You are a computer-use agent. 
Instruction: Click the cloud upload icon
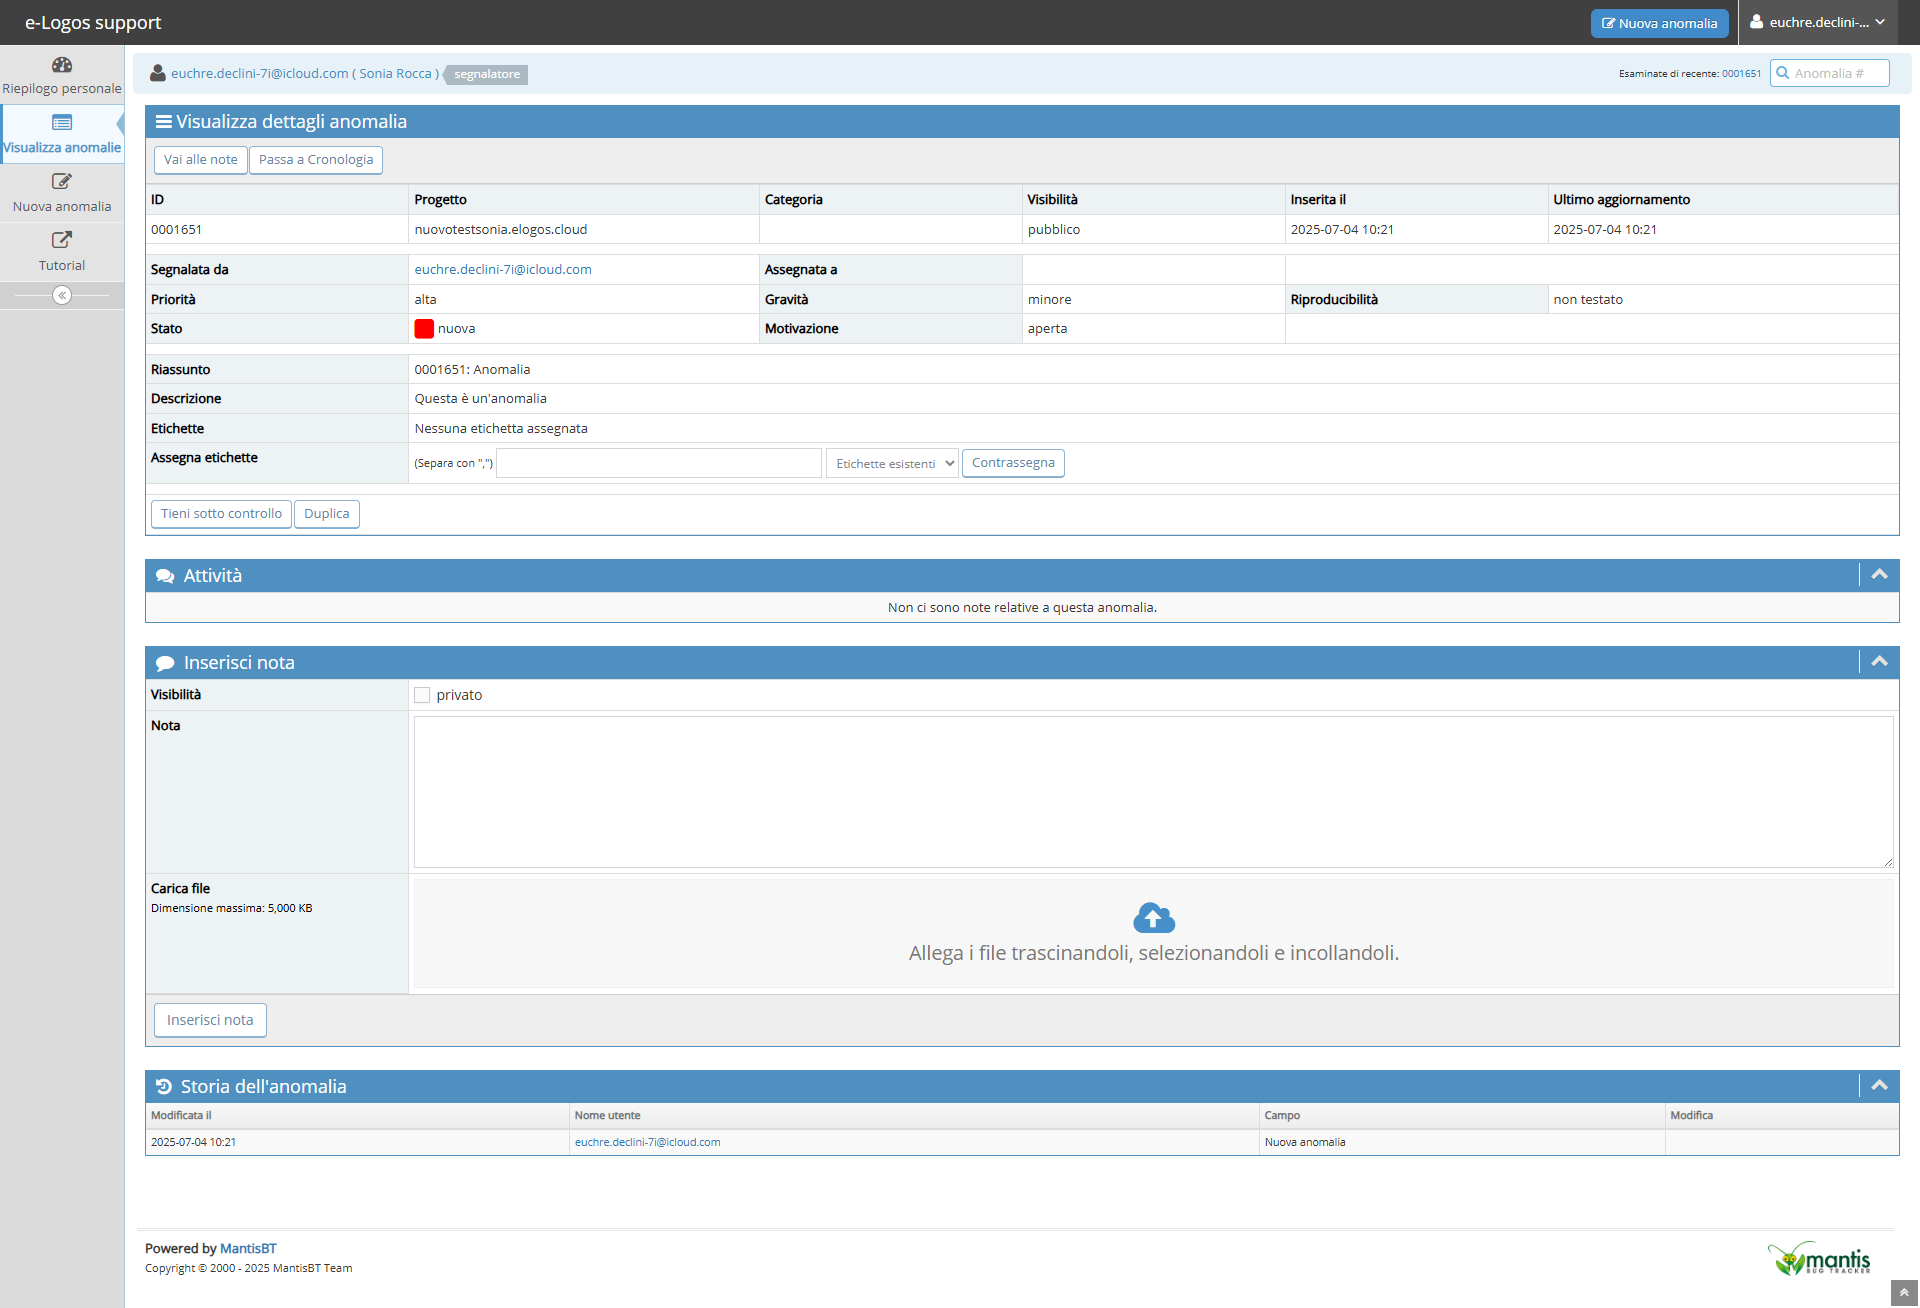click(1154, 917)
